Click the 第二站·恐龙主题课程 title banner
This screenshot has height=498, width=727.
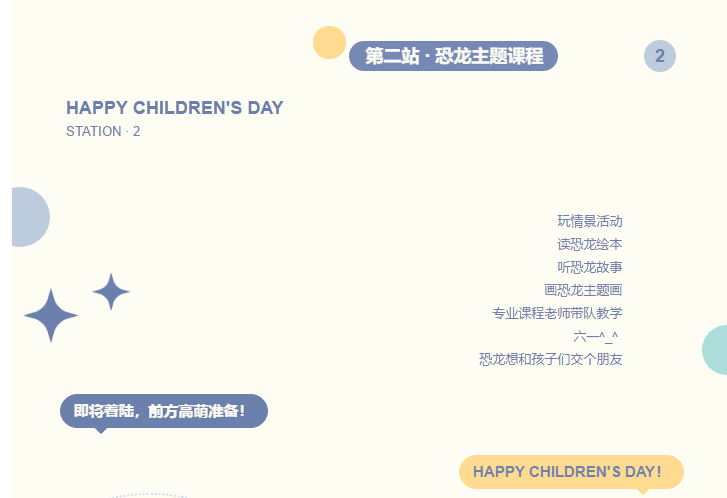[453, 56]
